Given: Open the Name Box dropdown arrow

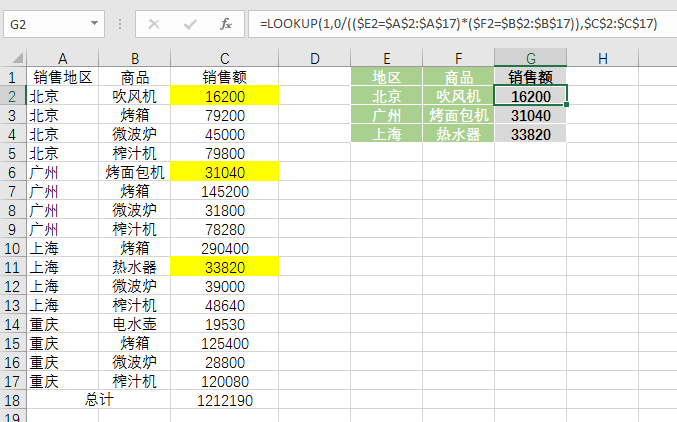Looking at the screenshot, I should click(x=94, y=23).
